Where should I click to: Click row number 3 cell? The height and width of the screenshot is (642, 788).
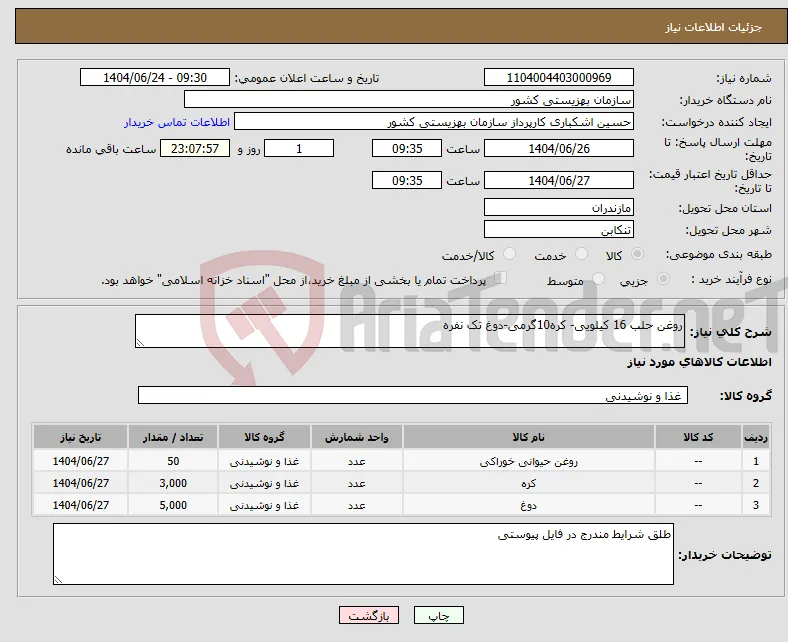click(756, 505)
